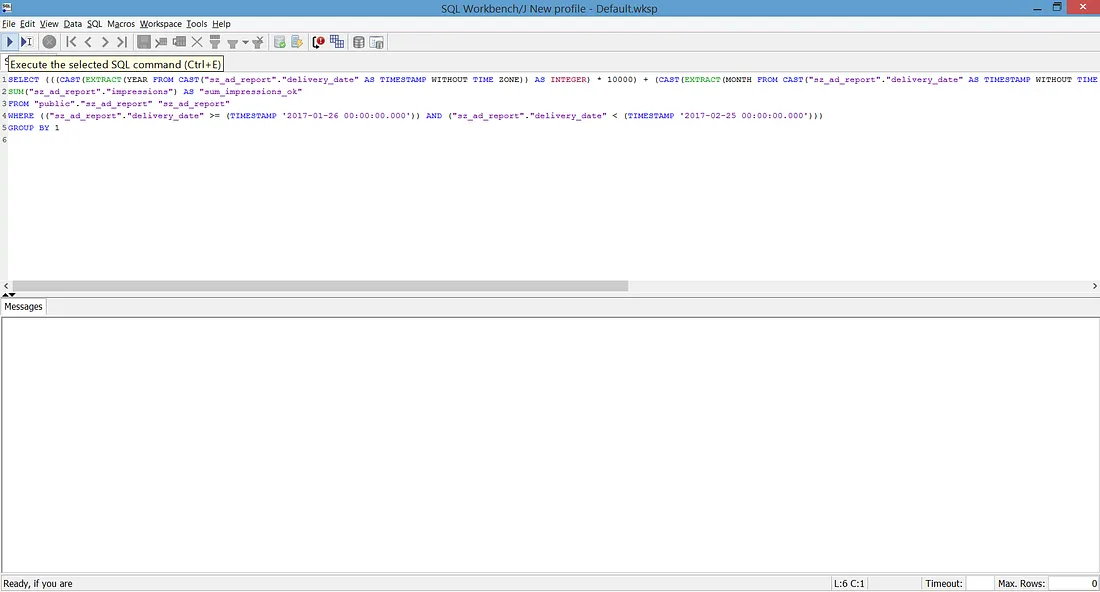Execute current statement at cursor icon

[x=27, y=42]
